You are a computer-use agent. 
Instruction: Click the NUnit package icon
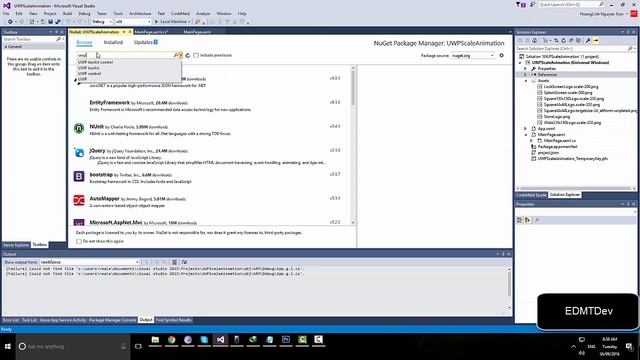pyautogui.click(x=79, y=128)
